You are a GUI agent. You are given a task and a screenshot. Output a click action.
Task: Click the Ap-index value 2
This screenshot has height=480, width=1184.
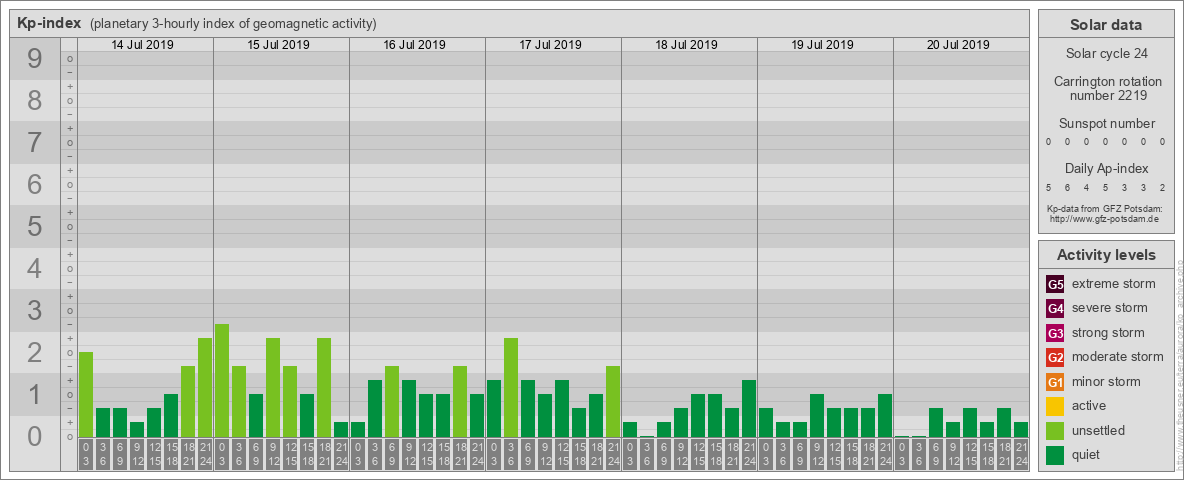coord(1162,188)
